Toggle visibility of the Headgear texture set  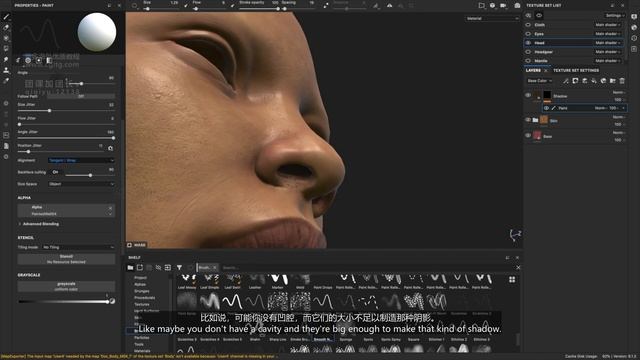tap(528, 52)
